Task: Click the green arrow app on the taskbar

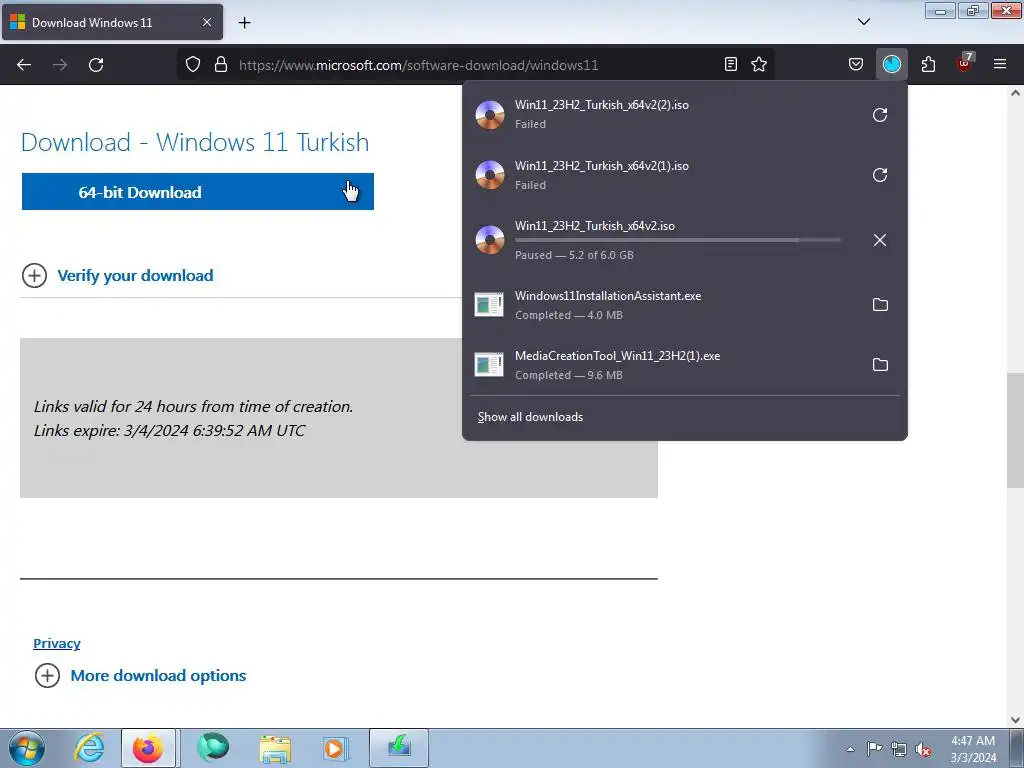Action: tap(399, 748)
